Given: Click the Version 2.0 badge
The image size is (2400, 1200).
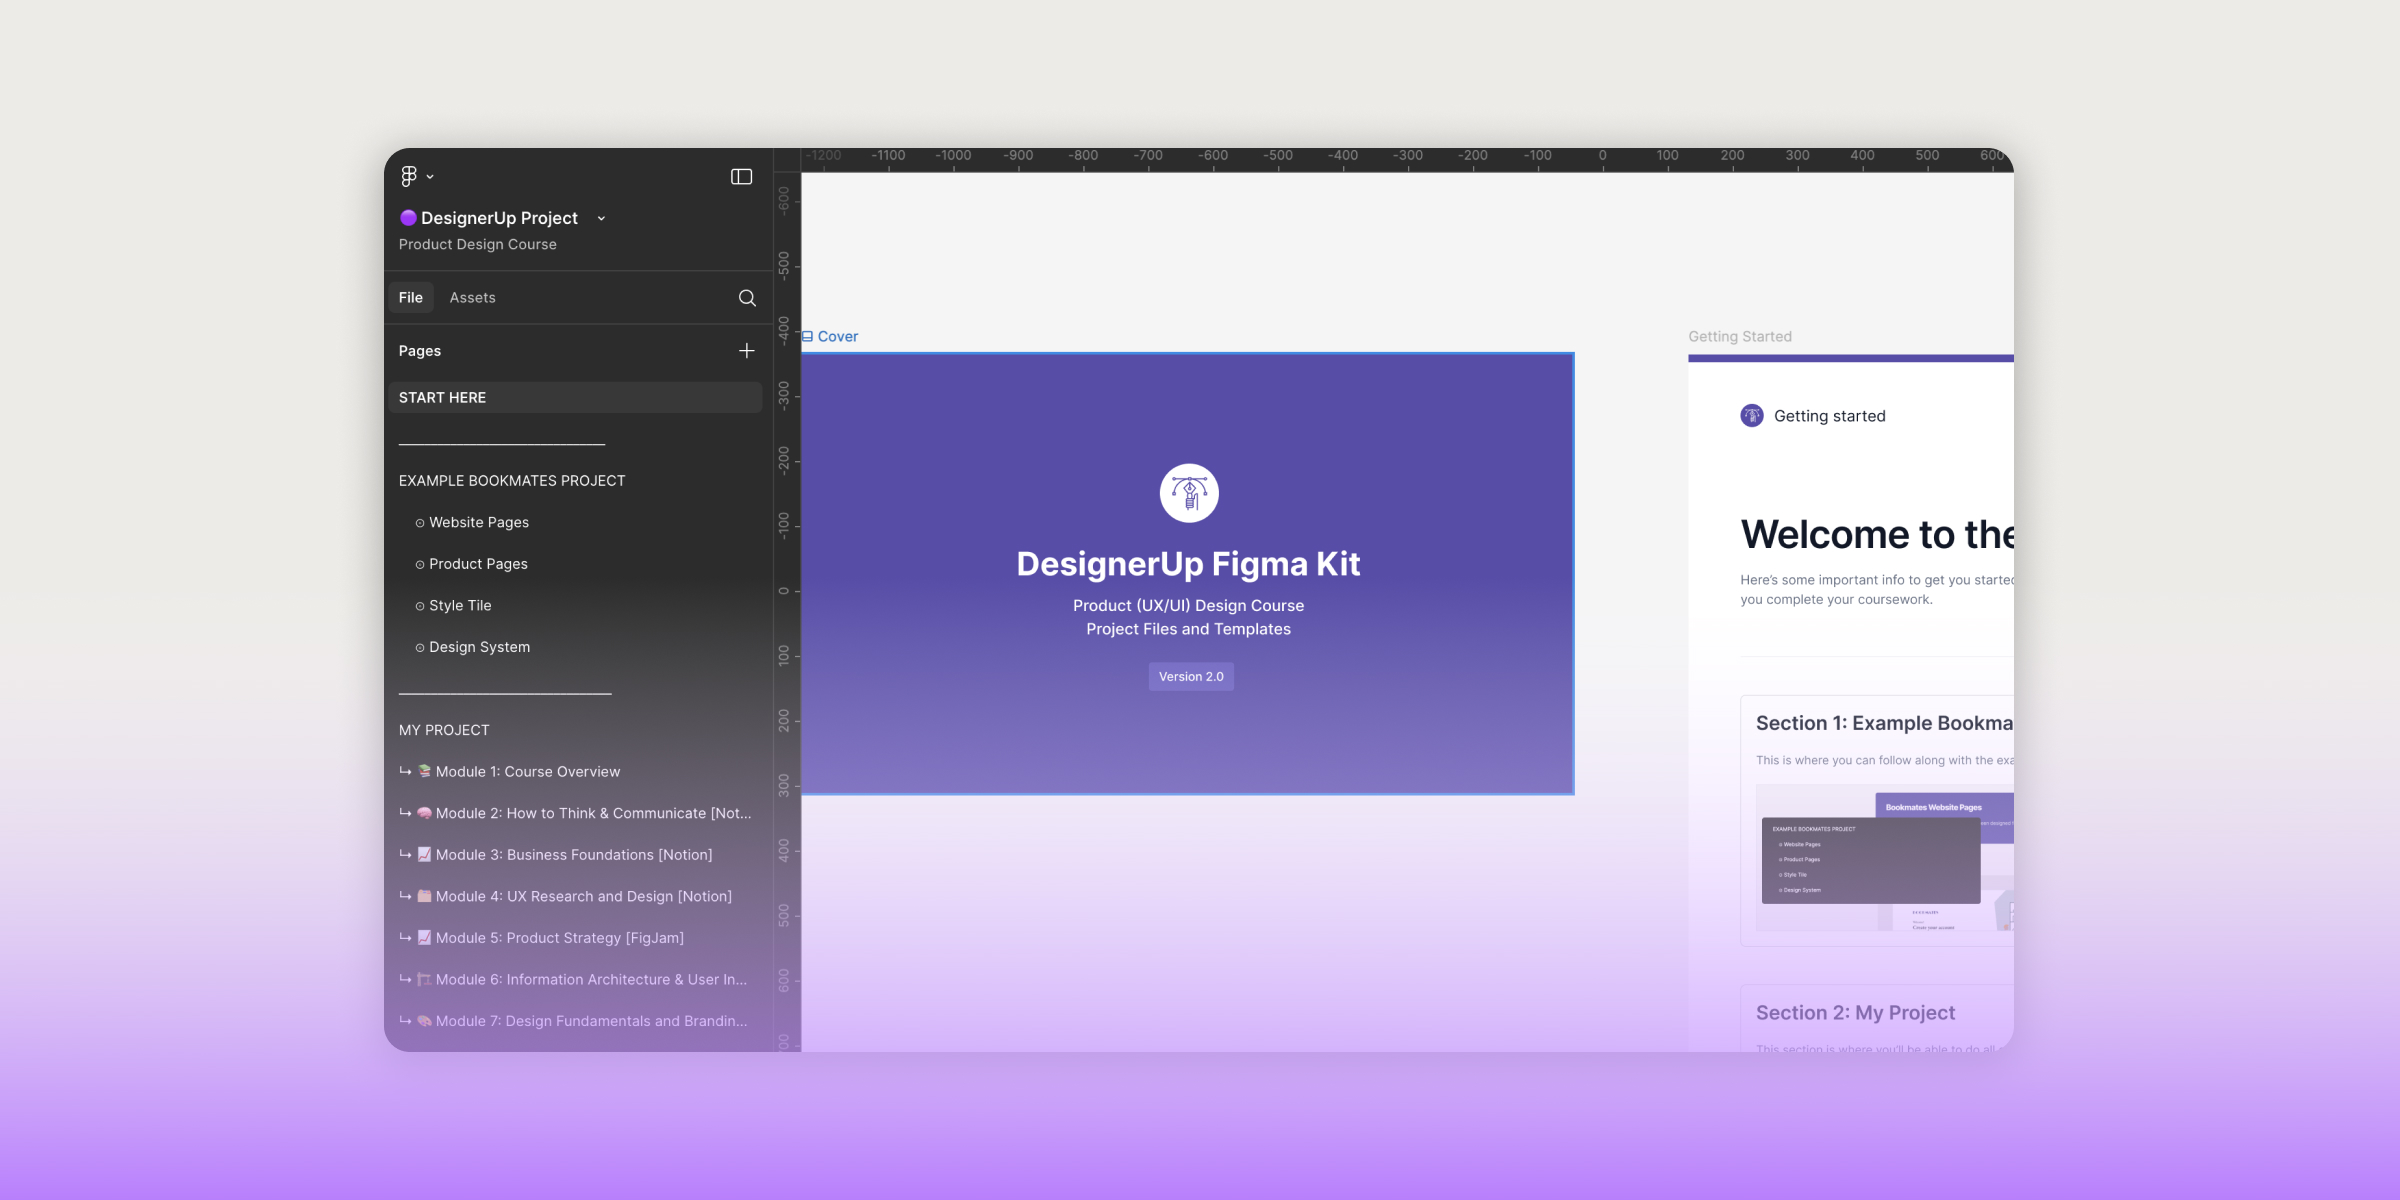Looking at the screenshot, I should pyautogui.click(x=1190, y=677).
